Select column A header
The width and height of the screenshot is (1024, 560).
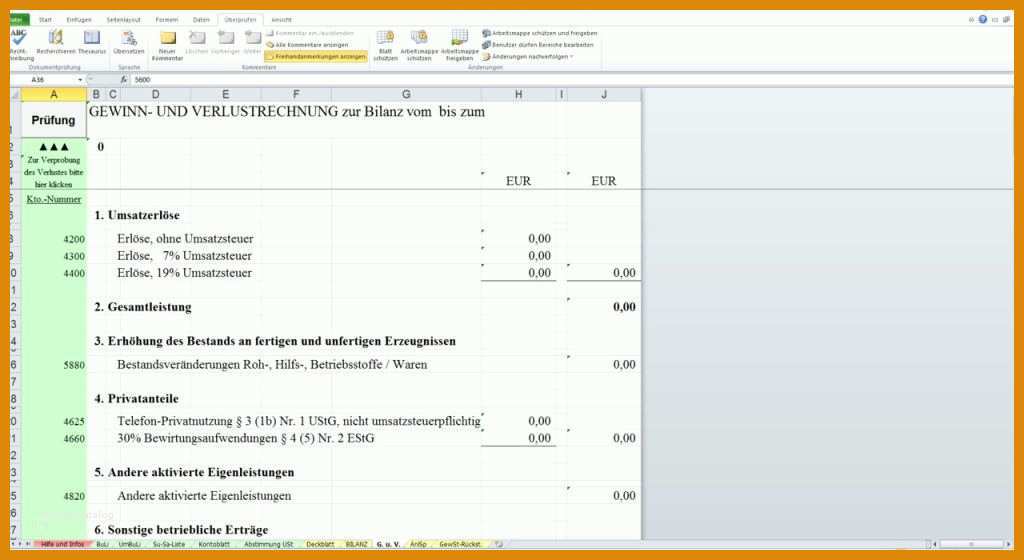tap(54, 95)
